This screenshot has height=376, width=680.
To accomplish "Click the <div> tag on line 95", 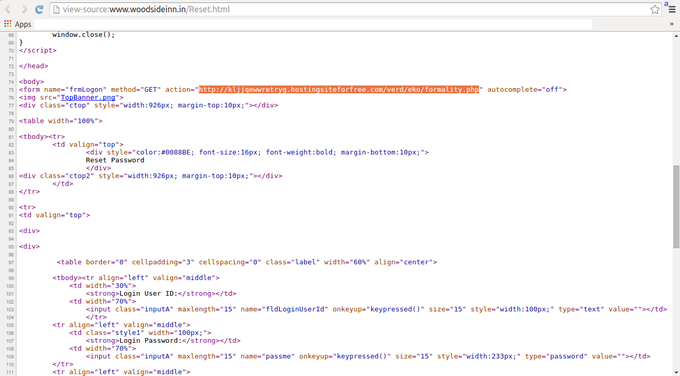I will [x=29, y=246].
